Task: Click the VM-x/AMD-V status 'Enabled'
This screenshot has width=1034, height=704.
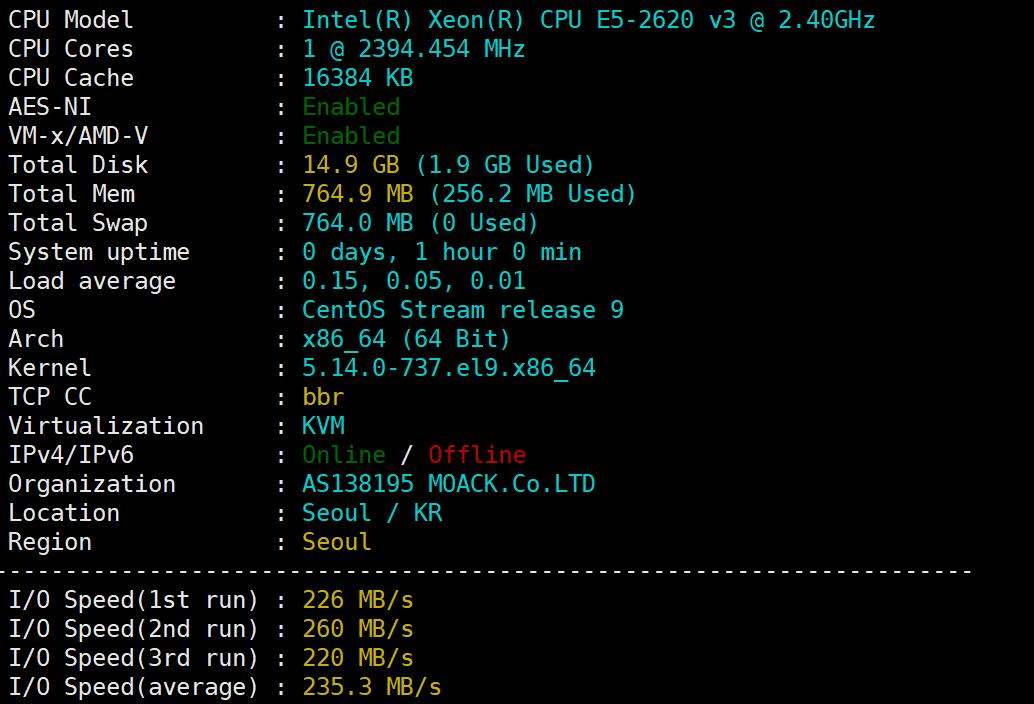Action: click(351, 136)
